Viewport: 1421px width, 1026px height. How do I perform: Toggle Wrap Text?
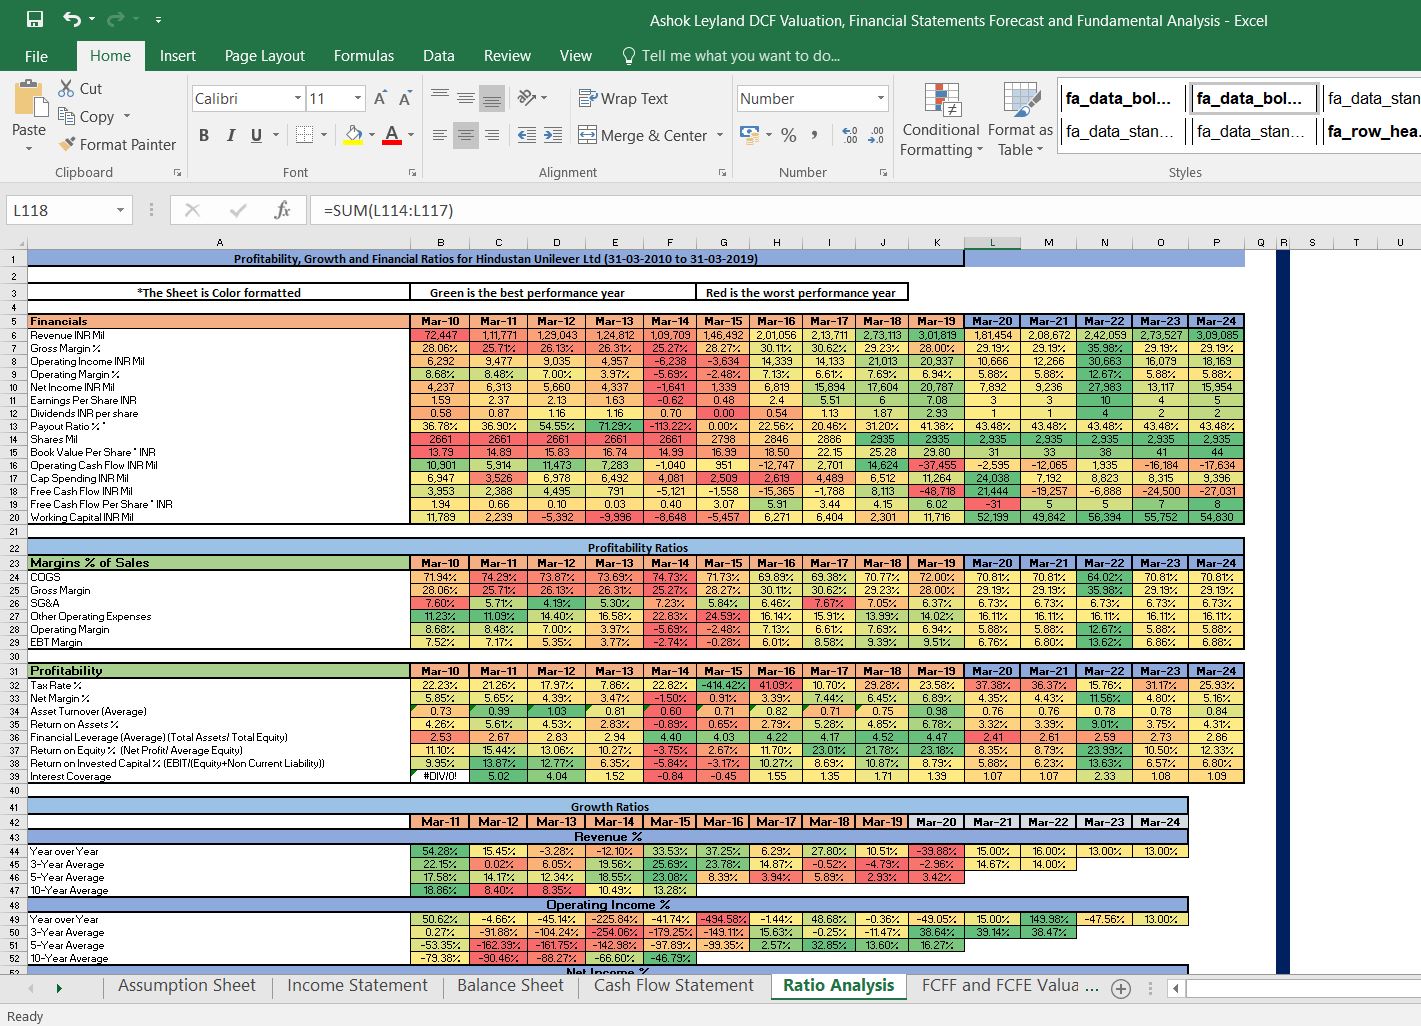click(x=623, y=98)
